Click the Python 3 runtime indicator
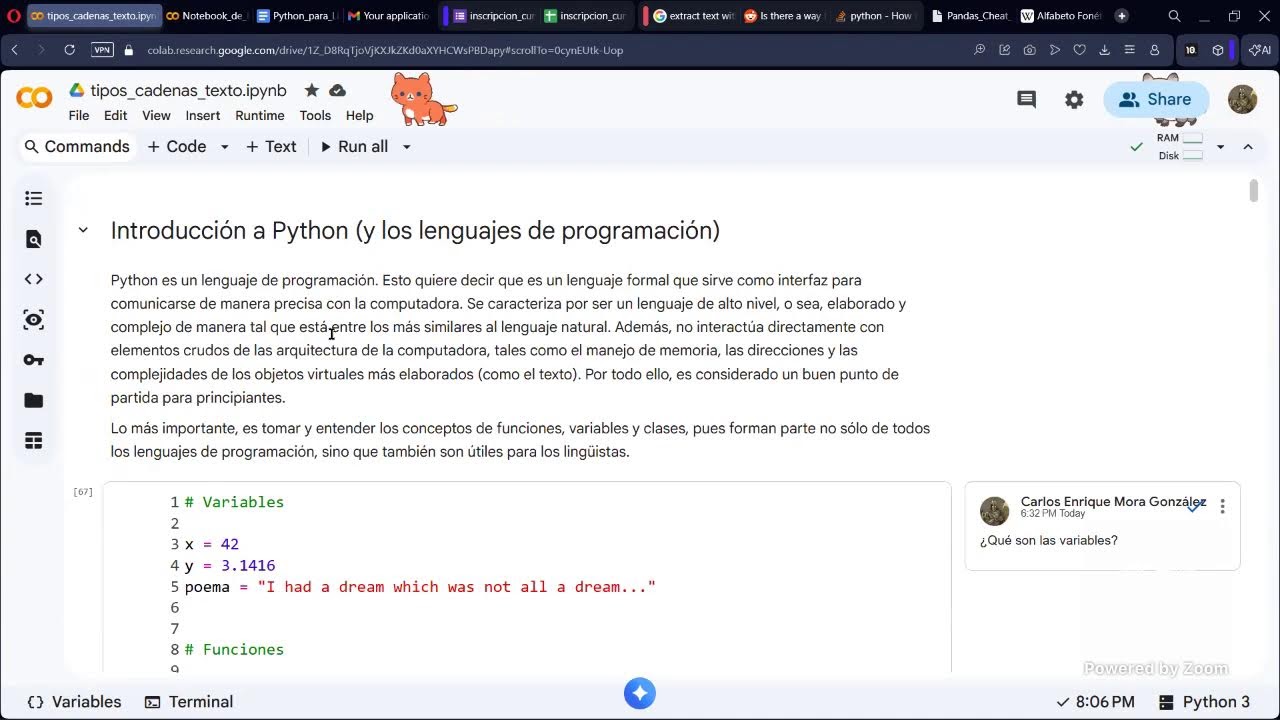Image resolution: width=1280 pixels, height=720 pixels. point(1205,702)
